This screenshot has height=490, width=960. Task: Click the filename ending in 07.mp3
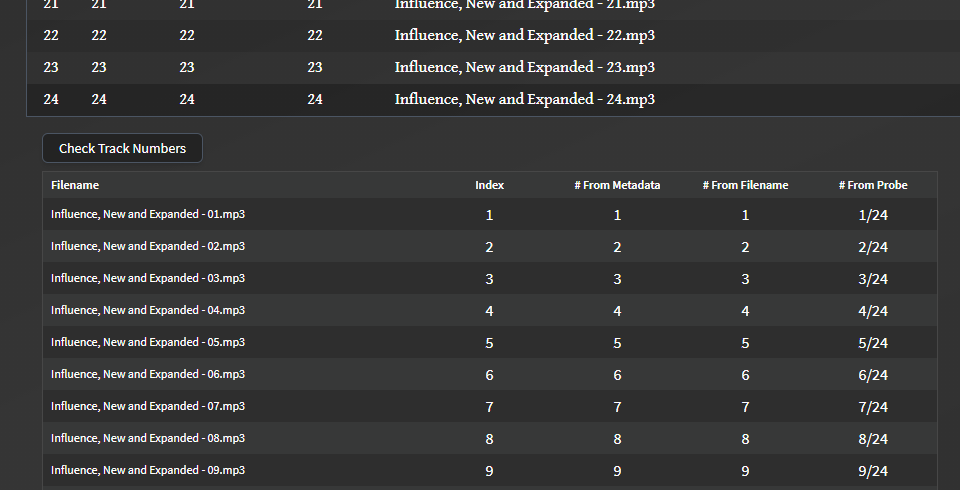coord(148,406)
